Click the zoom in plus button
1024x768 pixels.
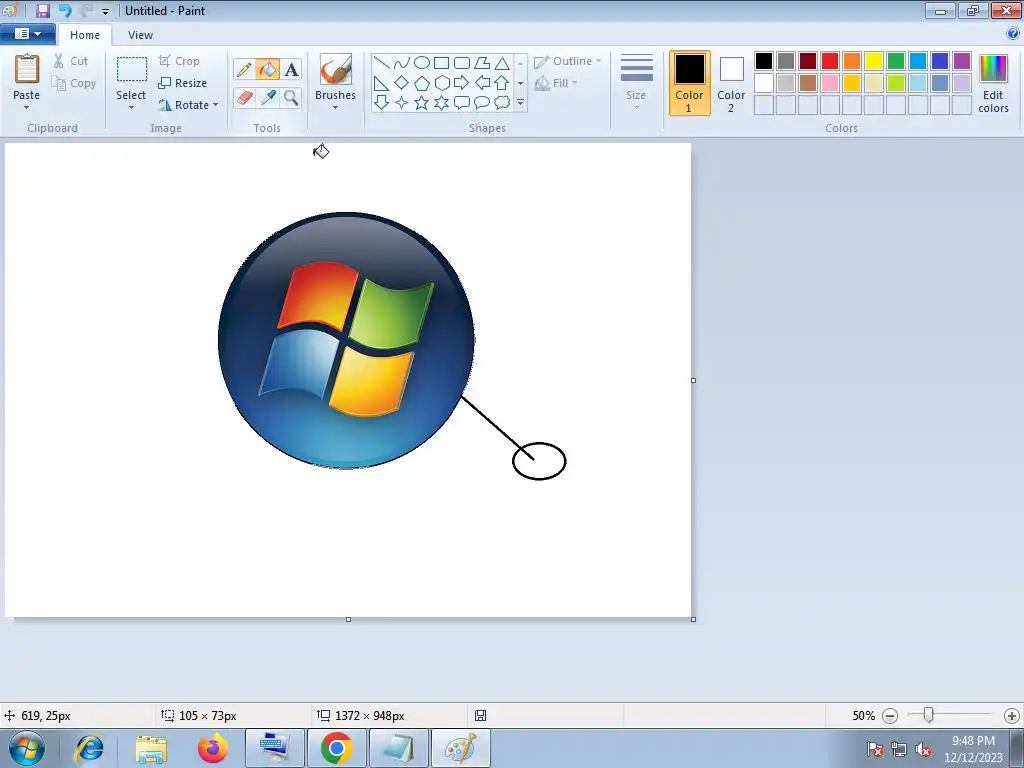1012,716
